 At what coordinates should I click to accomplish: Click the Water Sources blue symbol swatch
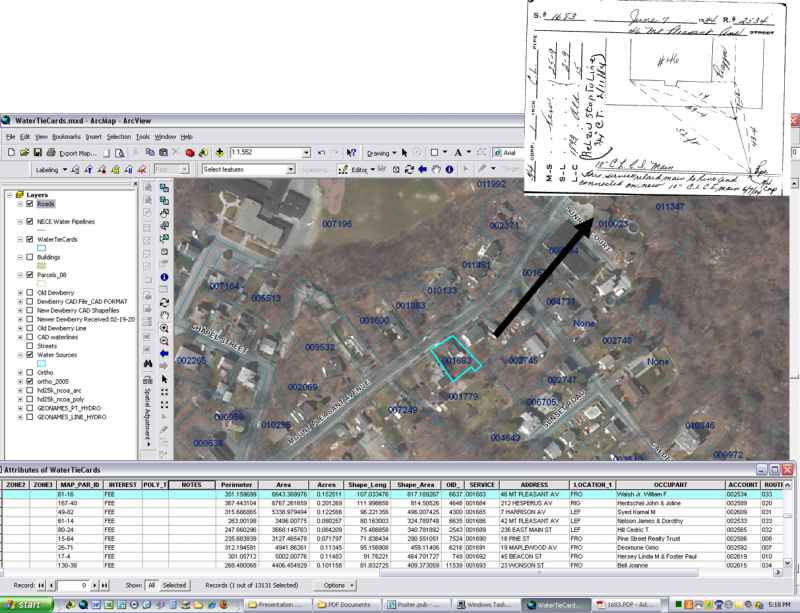pyautogui.click(x=42, y=363)
